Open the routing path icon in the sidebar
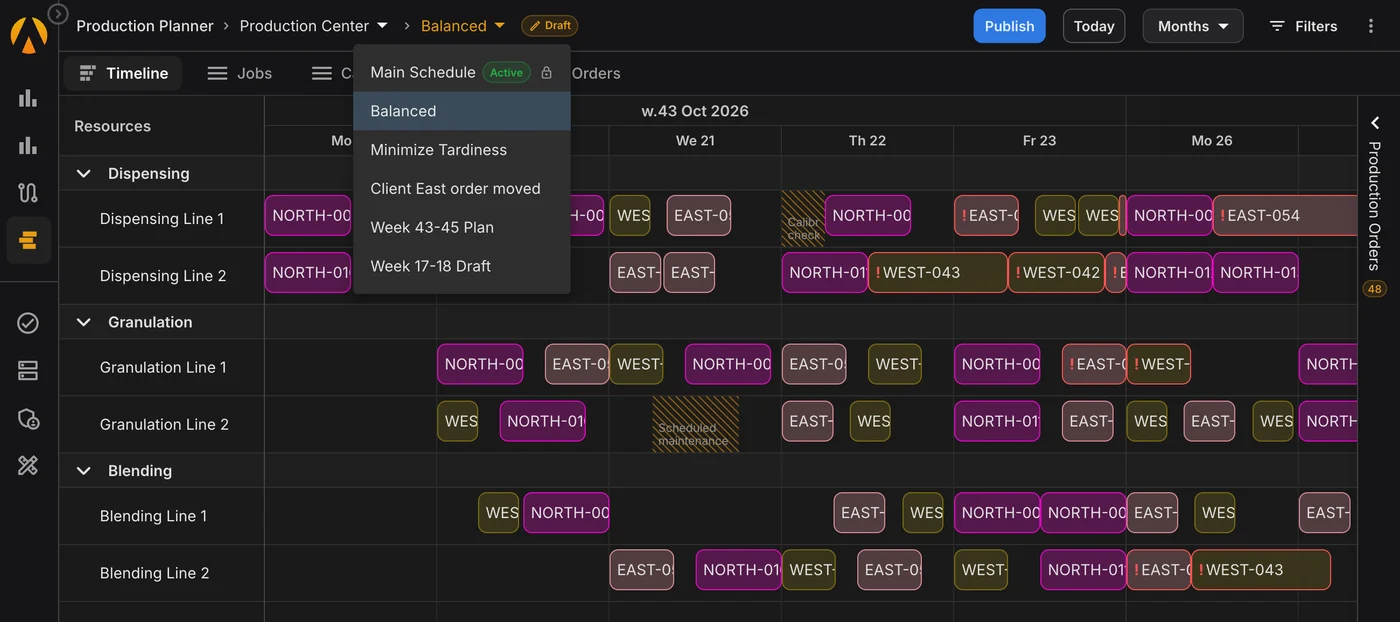 28,193
